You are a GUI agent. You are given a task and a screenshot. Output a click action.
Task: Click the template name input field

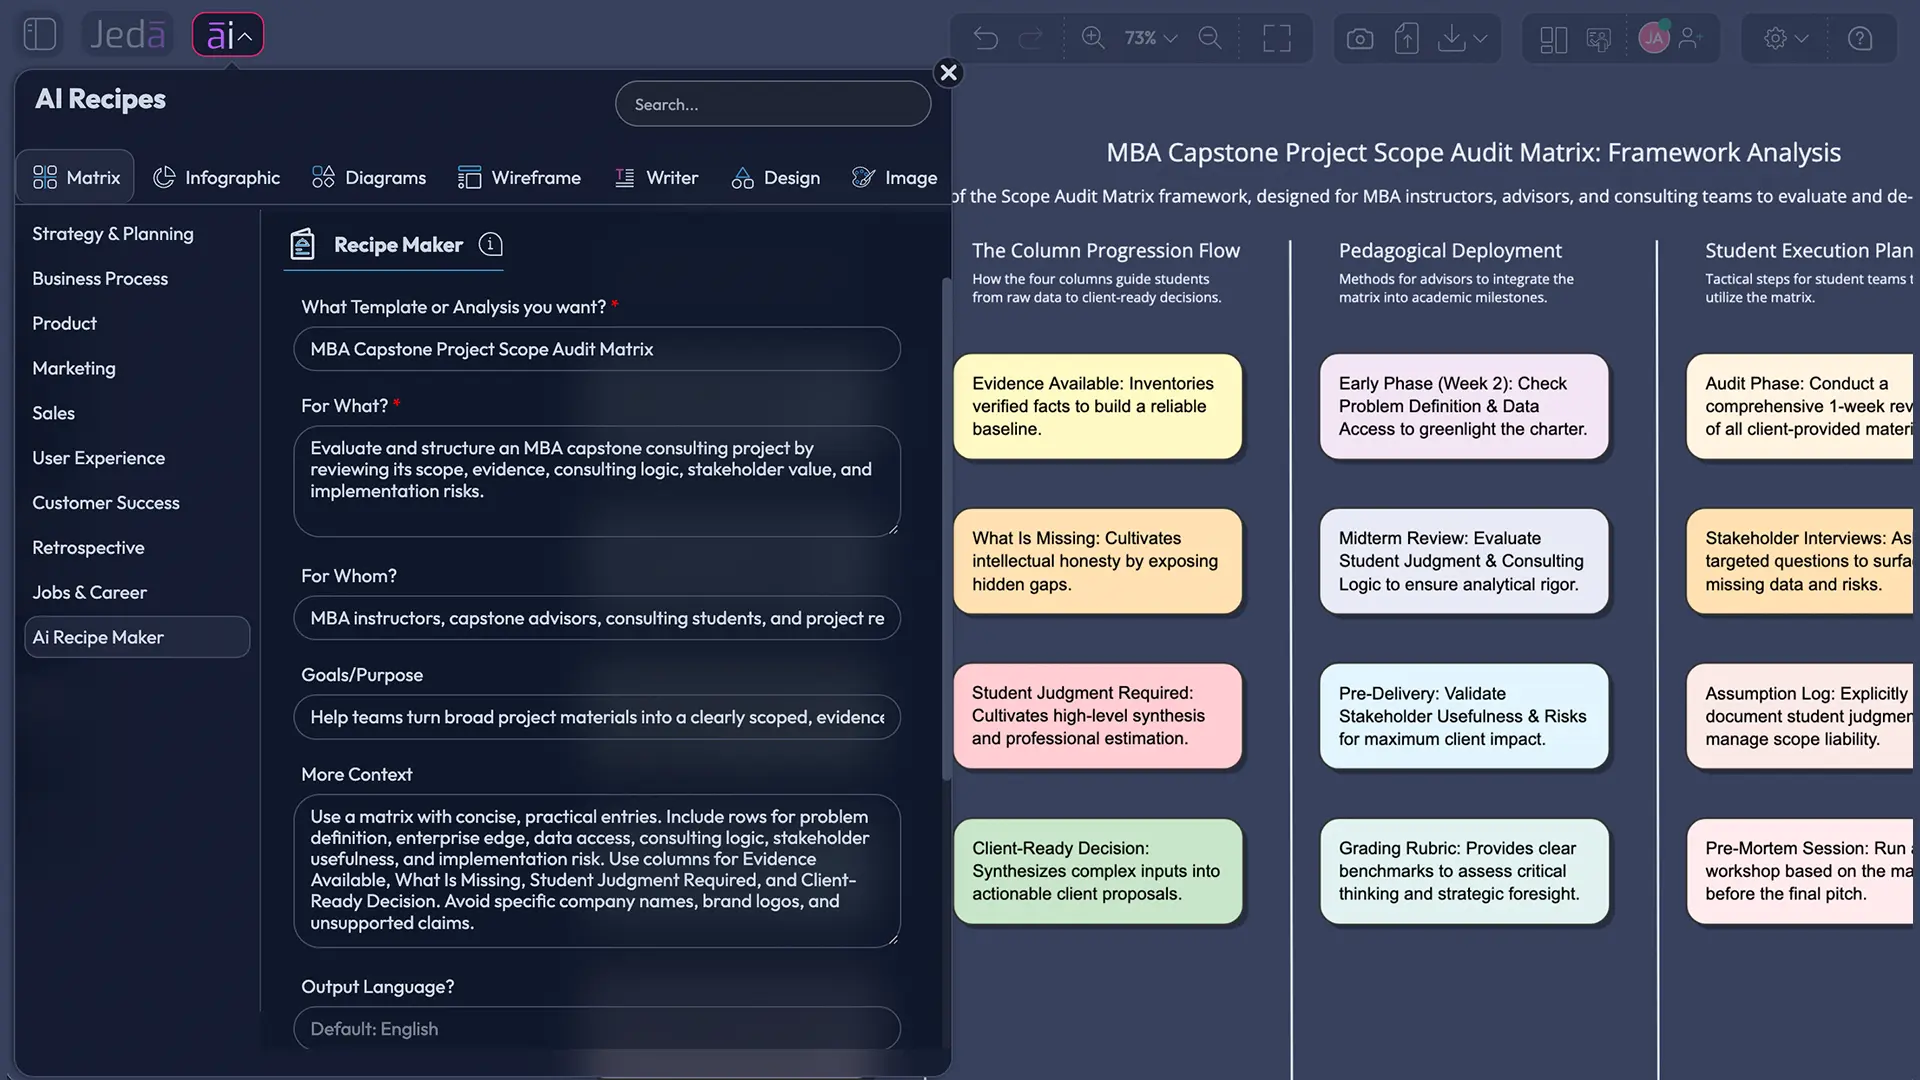[x=597, y=349]
